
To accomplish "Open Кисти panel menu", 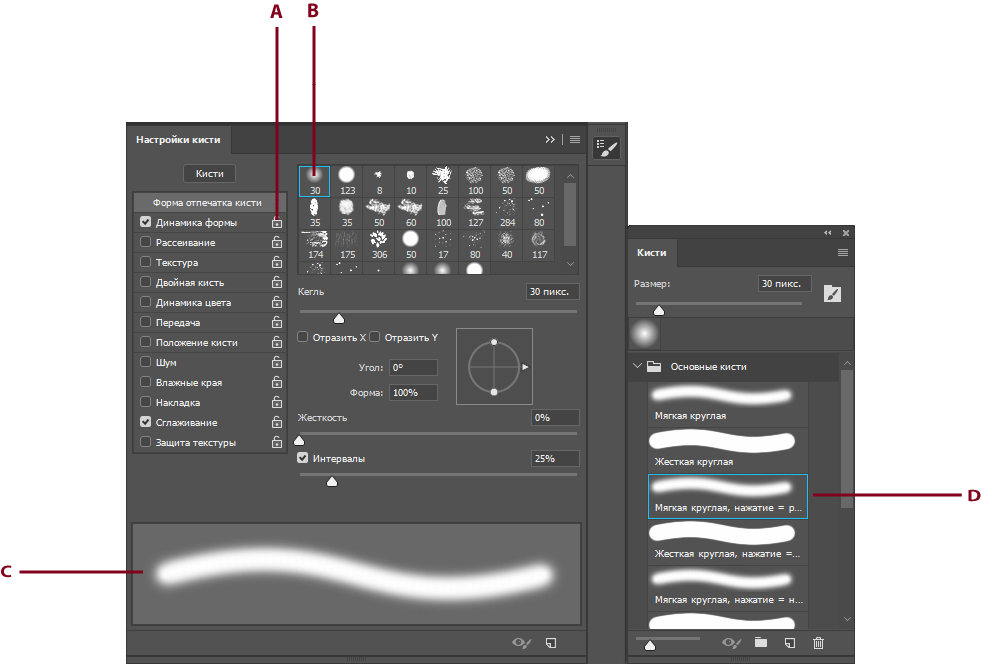I will [x=843, y=253].
